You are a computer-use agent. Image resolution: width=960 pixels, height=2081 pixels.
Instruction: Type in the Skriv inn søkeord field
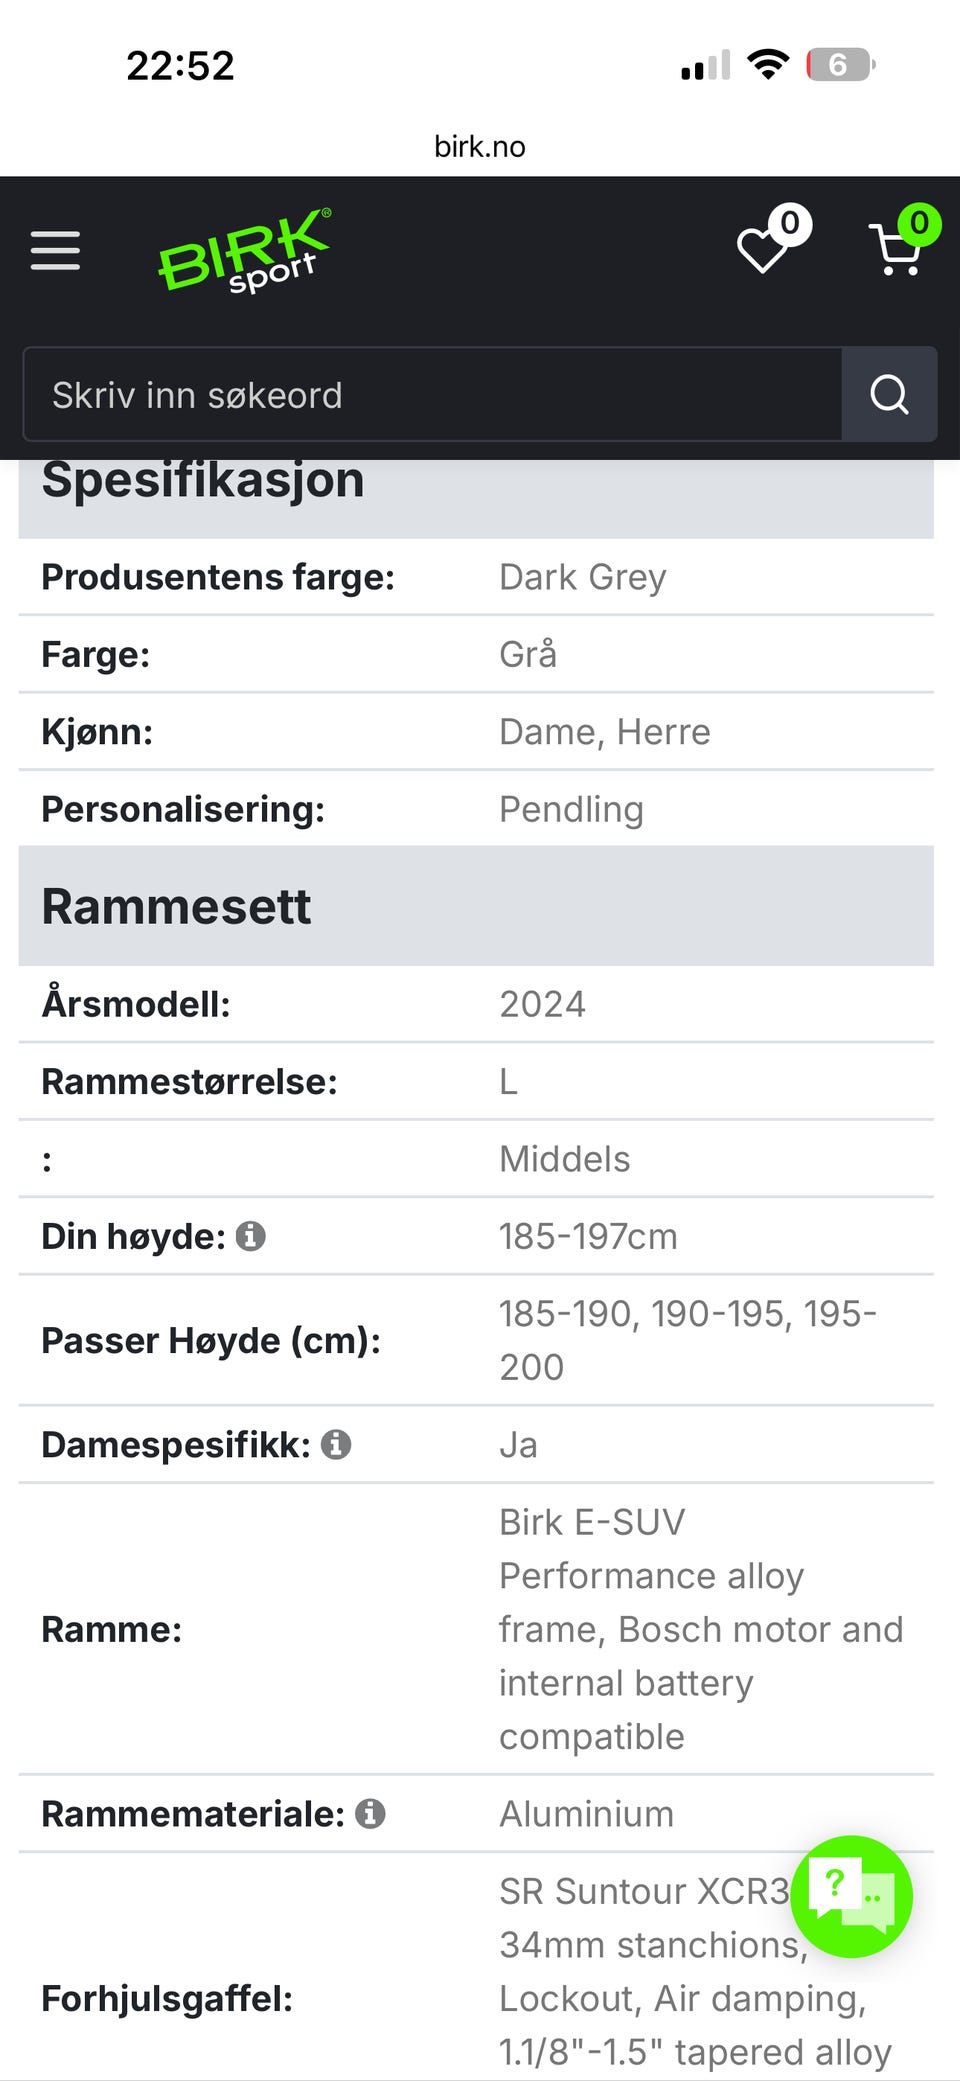pos(430,394)
